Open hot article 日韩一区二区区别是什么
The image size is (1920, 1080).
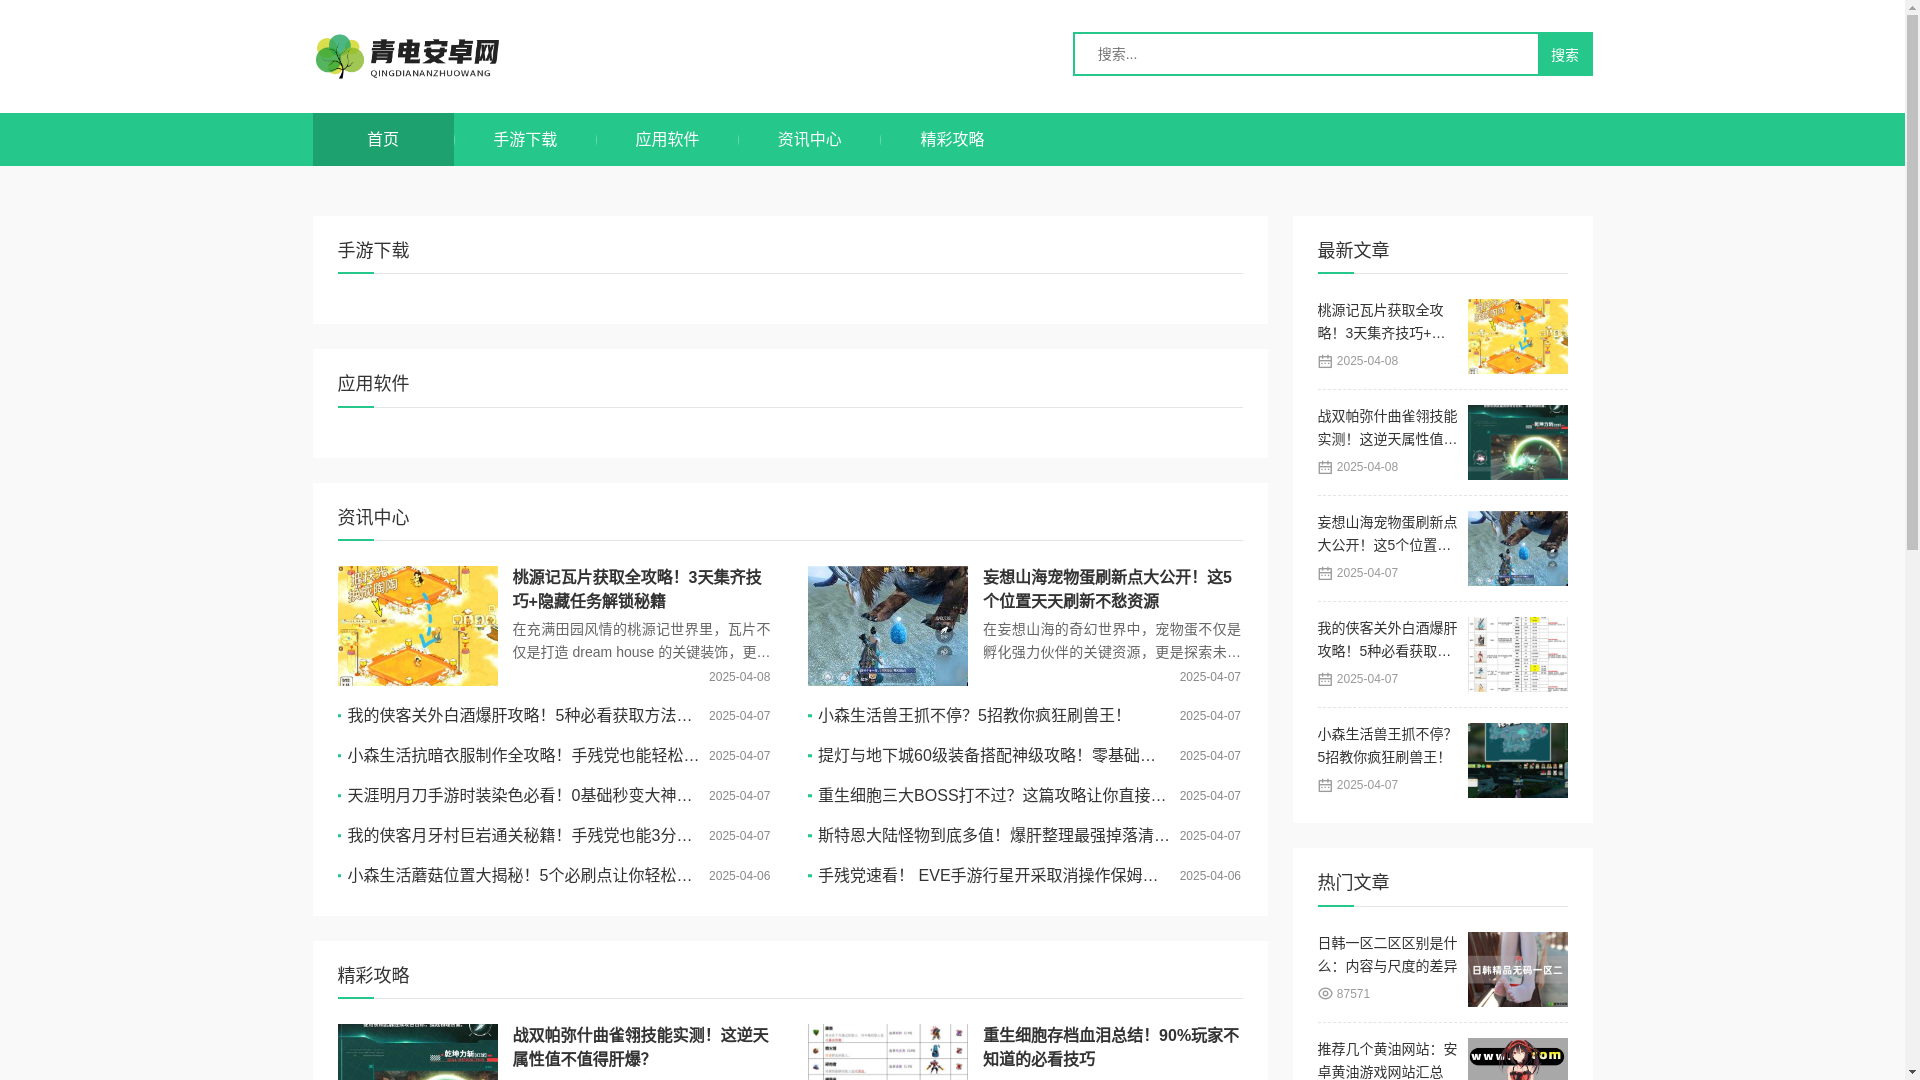[1387, 955]
